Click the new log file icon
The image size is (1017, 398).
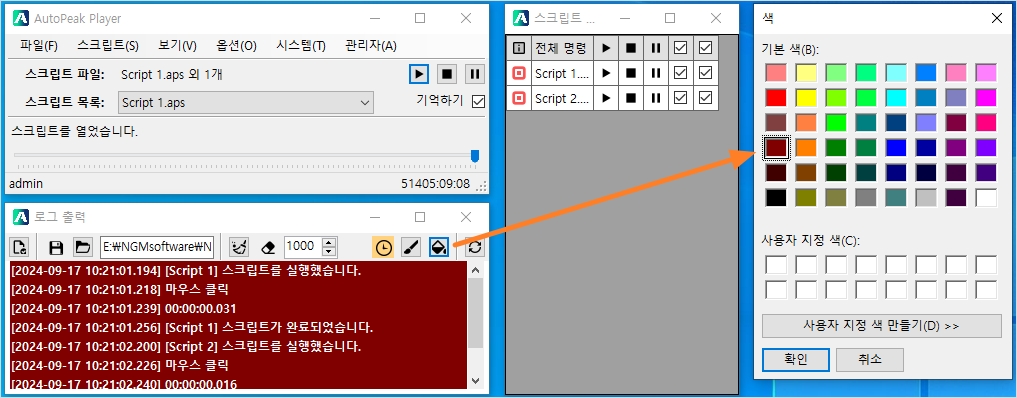click(x=20, y=247)
